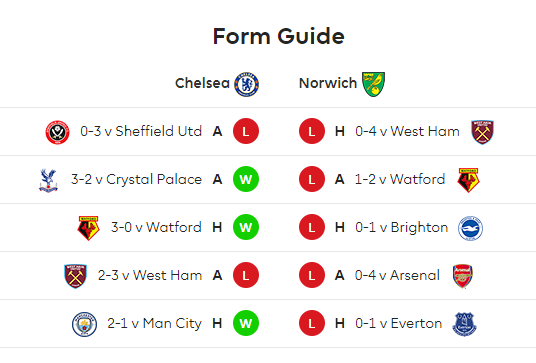Click the Norwich team name
Screen dimensions: 536x363
(328, 83)
